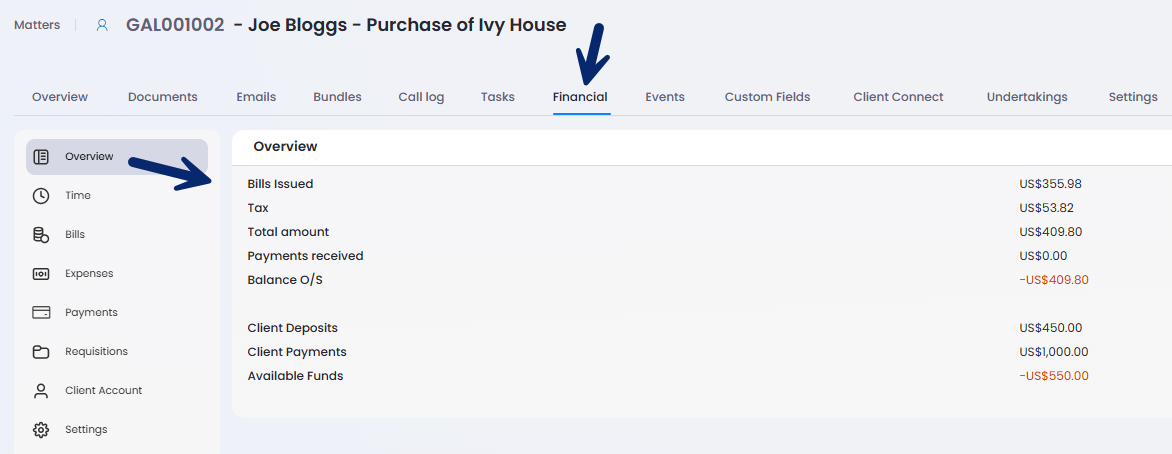1172x454 pixels.
Task: Click the Payments card icon
Action: (41, 313)
